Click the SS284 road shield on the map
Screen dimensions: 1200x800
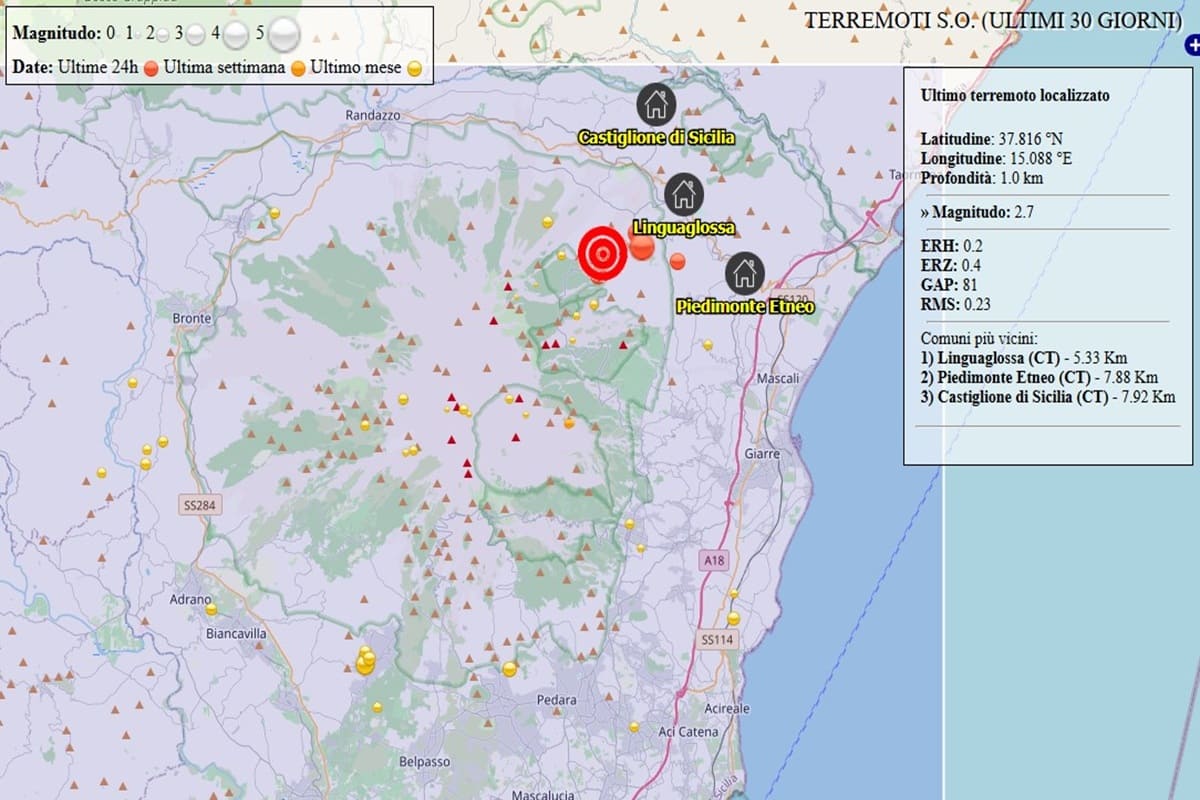(201, 506)
